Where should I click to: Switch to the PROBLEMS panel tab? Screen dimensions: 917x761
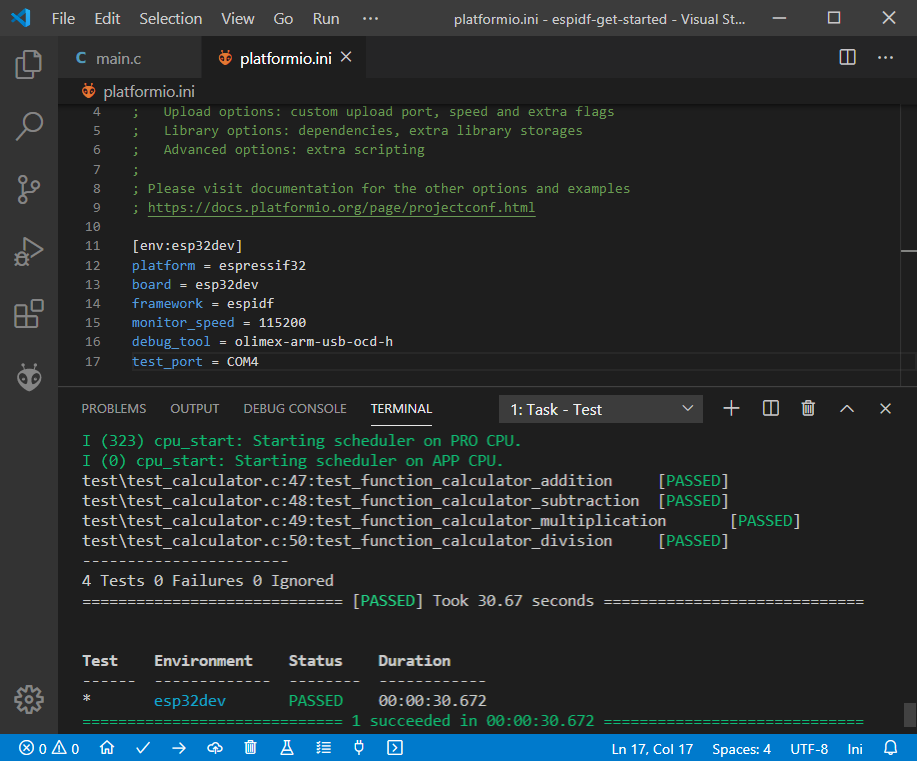113,409
